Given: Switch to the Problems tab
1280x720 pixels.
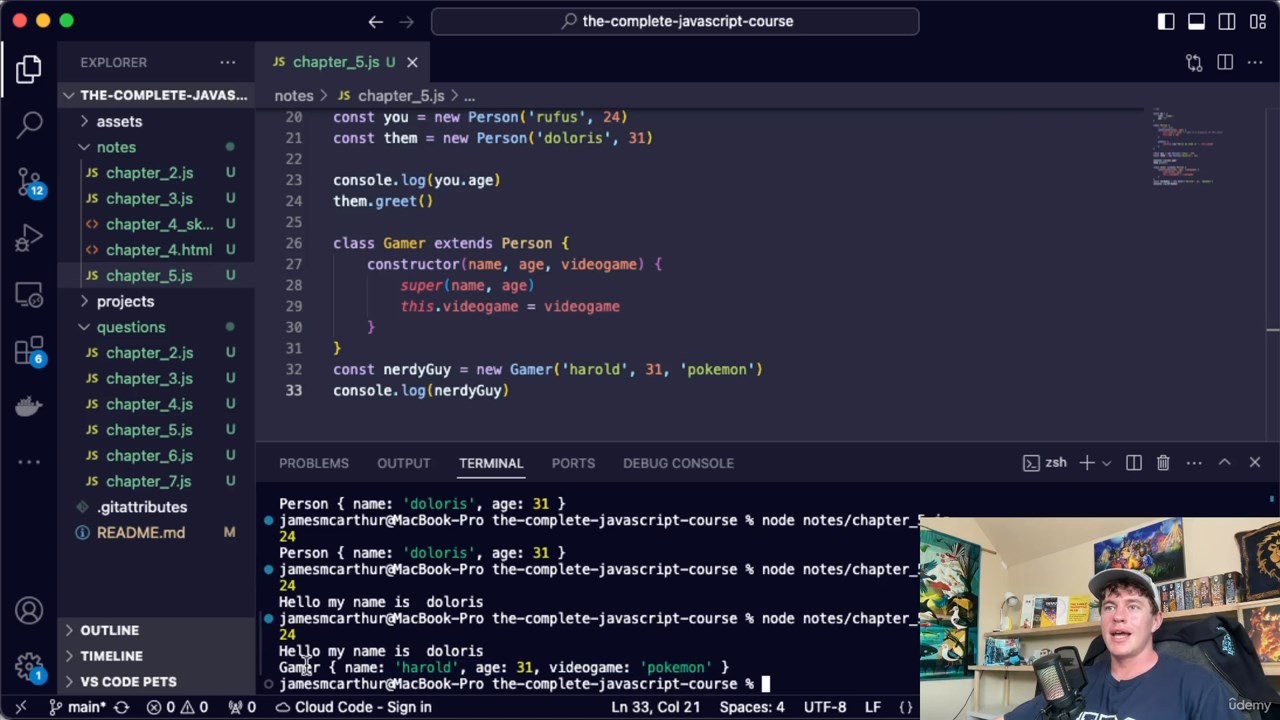Looking at the screenshot, I should (x=314, y=463).
